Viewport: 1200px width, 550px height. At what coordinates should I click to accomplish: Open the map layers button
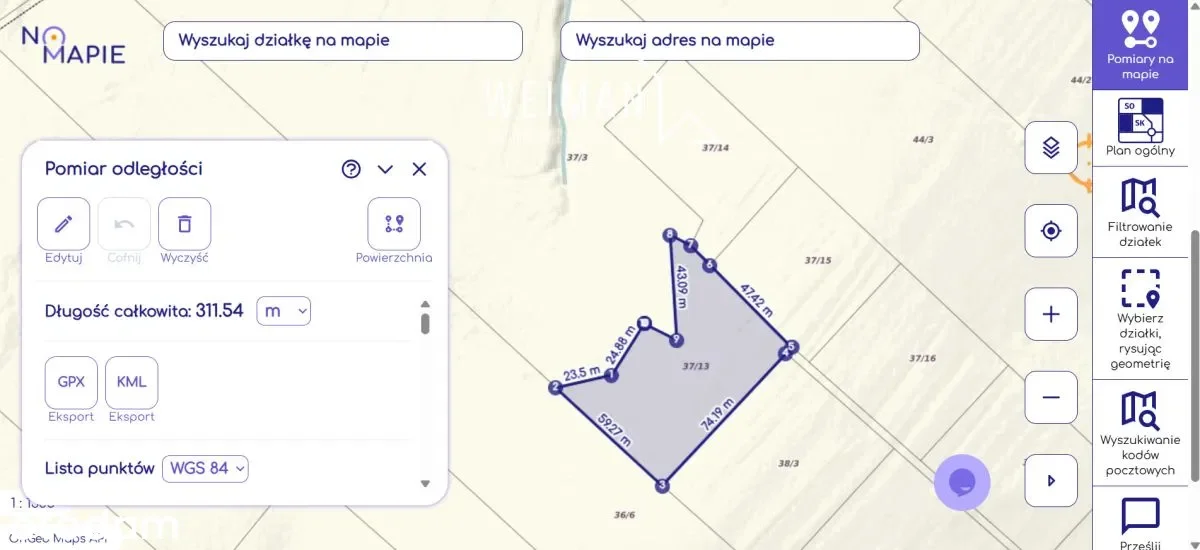(x=1051, y=148)
